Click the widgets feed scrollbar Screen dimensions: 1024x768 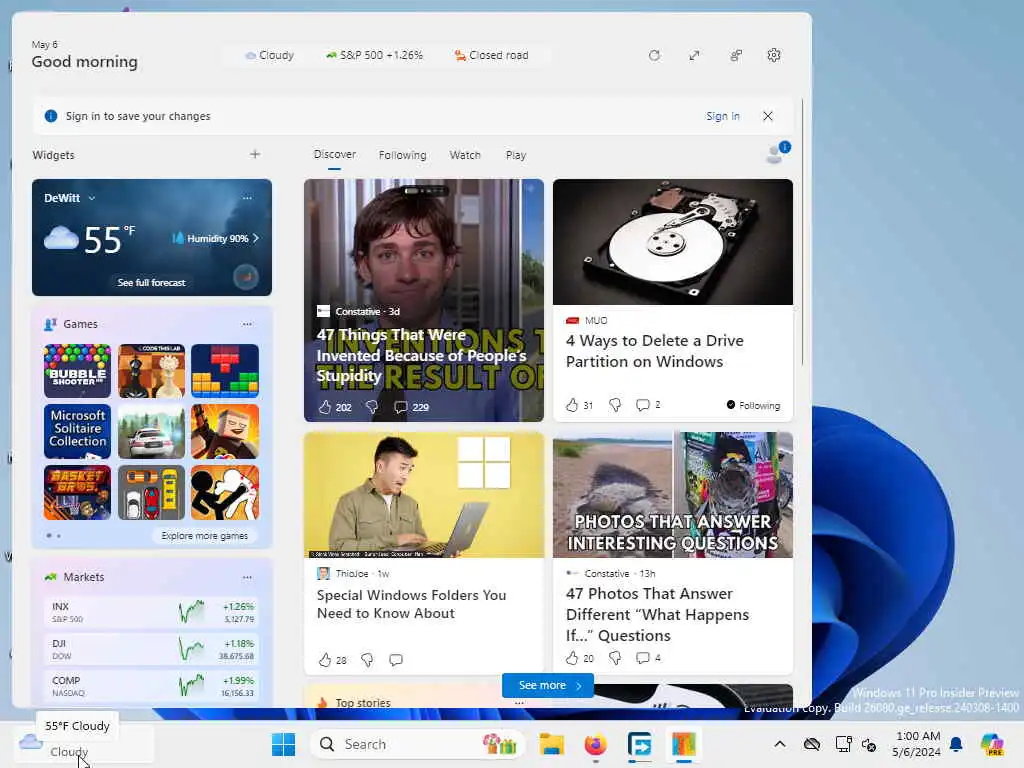tap(803, 233)
